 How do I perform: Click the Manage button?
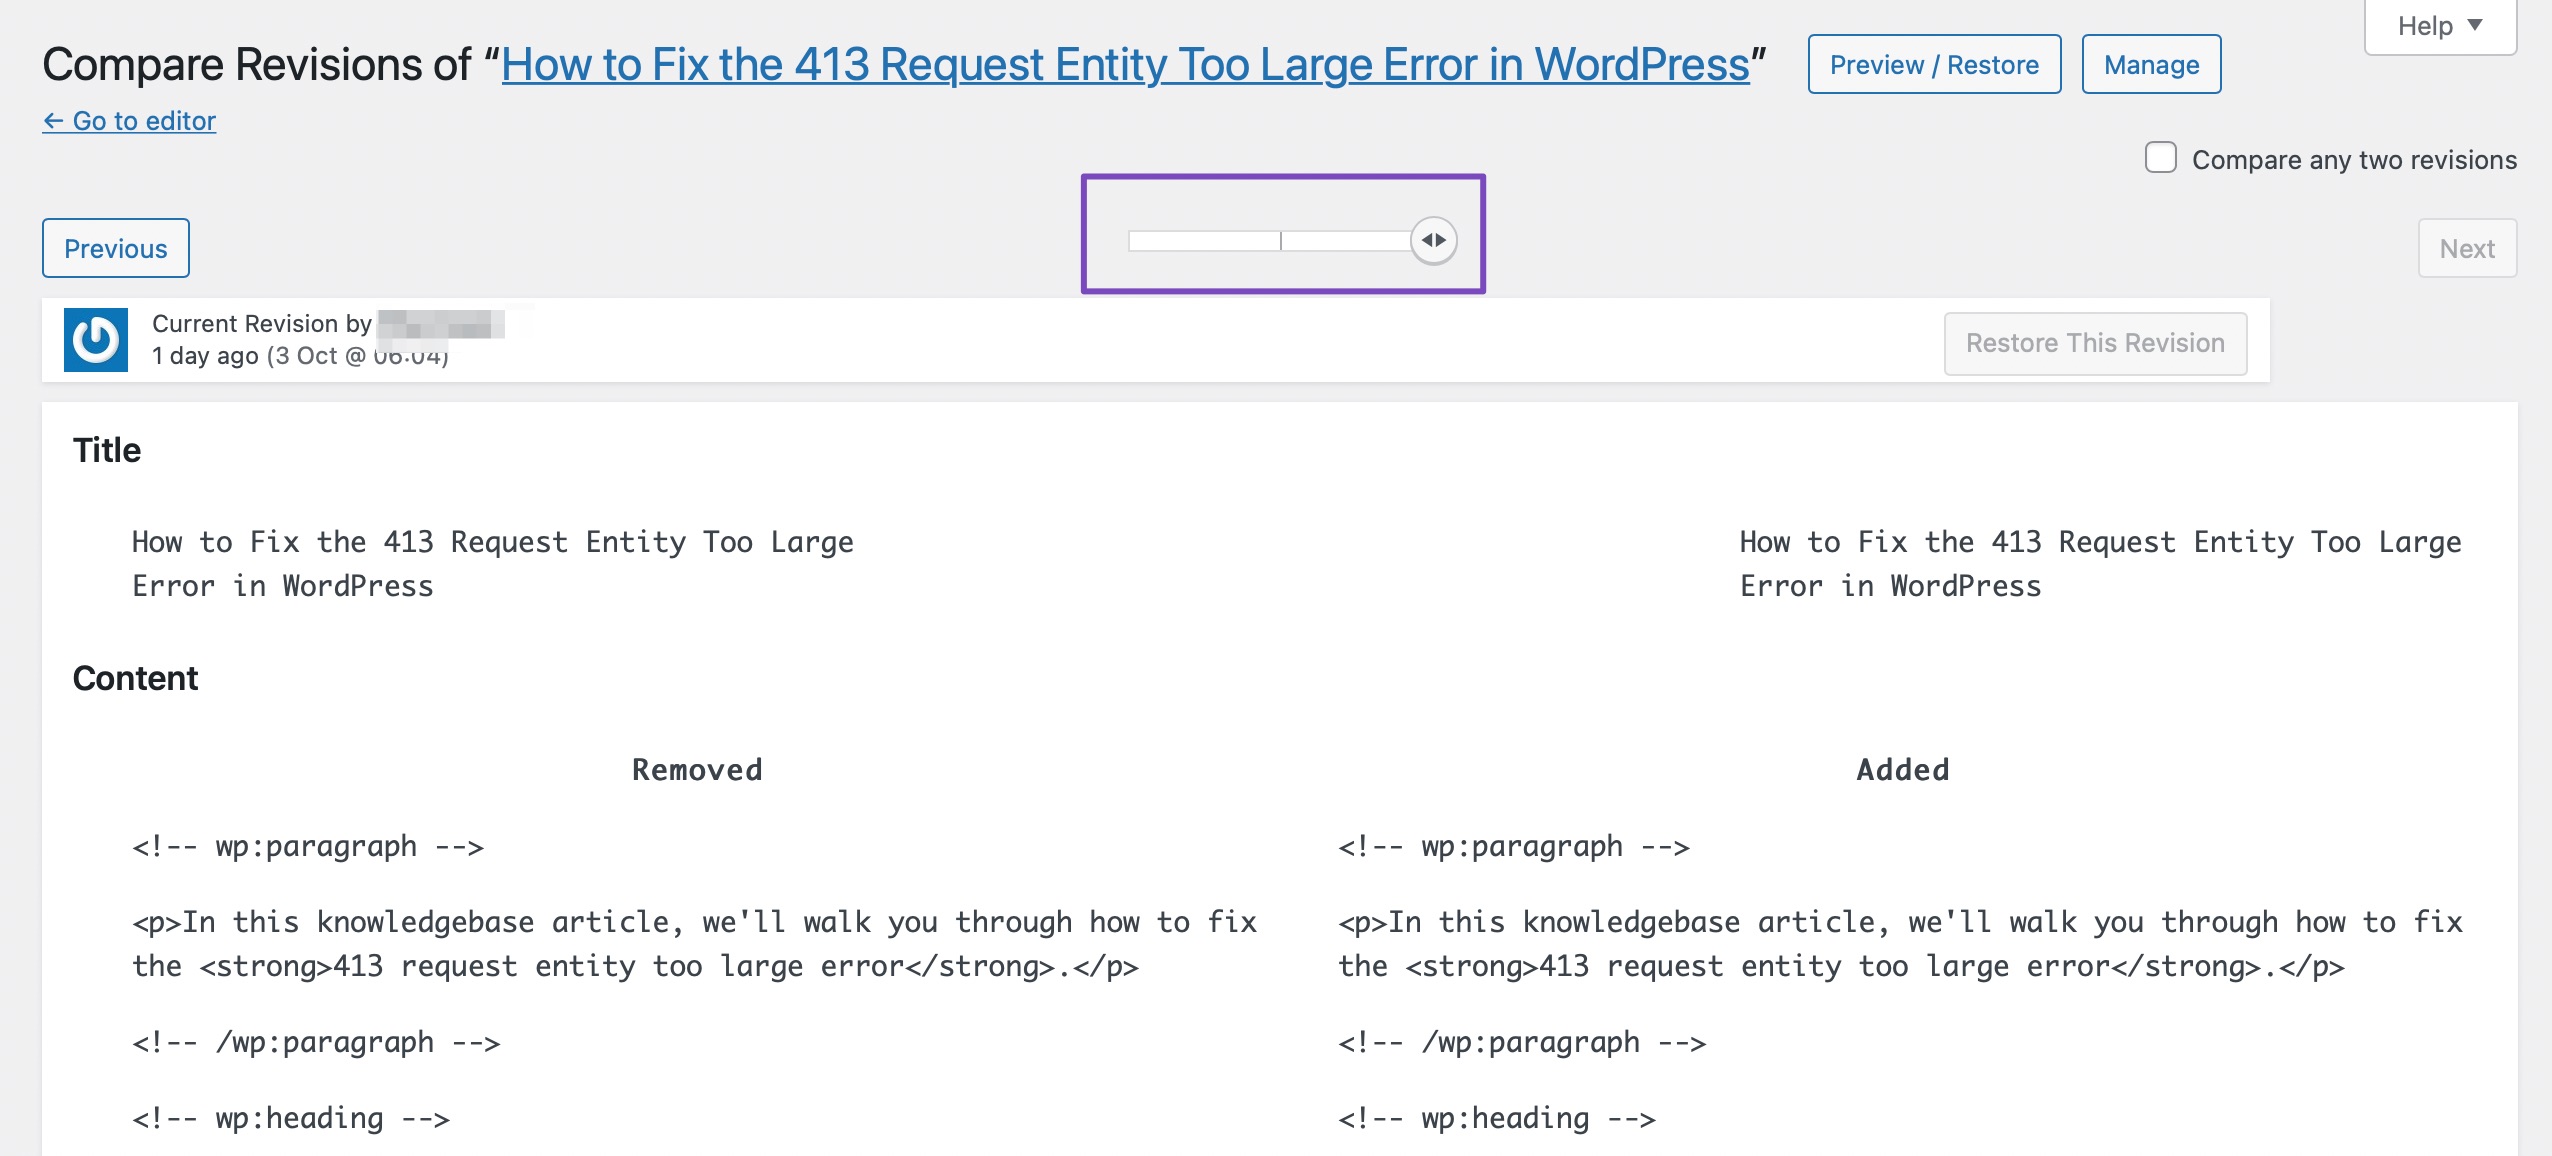pos(2152,65)
